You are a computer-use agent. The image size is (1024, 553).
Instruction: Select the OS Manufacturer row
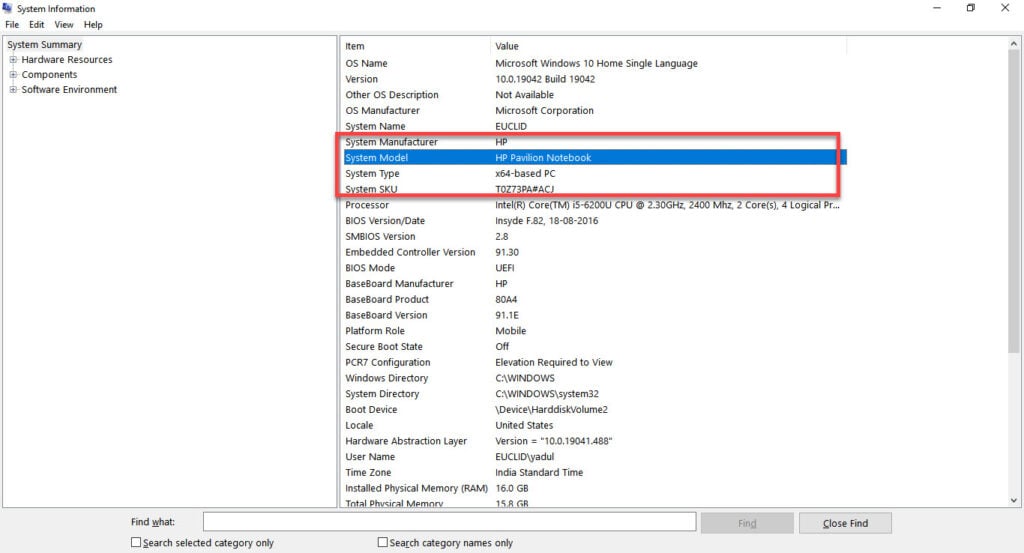click(x=595, y=110)
